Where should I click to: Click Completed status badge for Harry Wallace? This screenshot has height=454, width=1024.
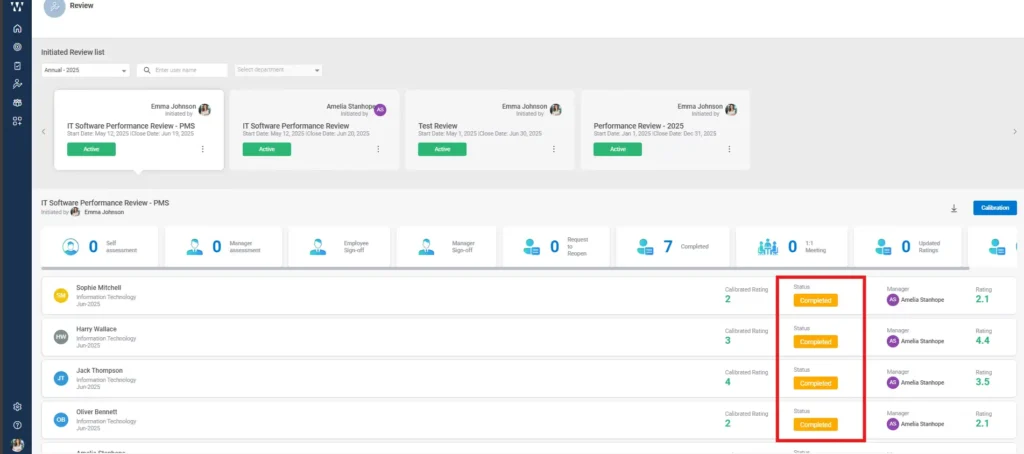[x=816, y=342]
